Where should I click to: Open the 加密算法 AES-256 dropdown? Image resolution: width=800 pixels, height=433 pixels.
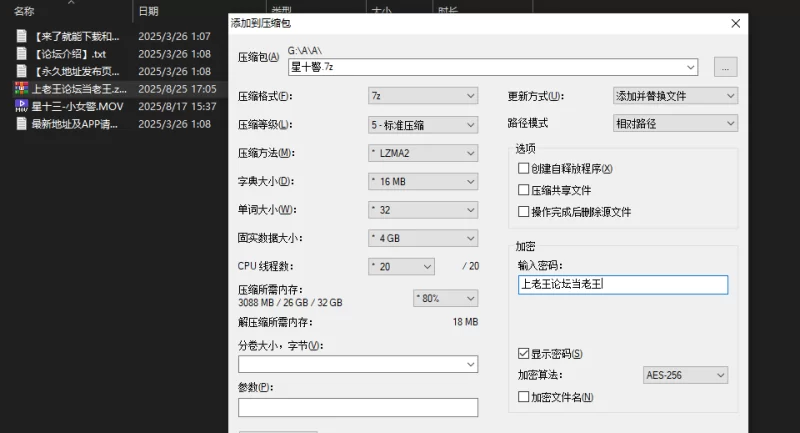click(685, 375)
